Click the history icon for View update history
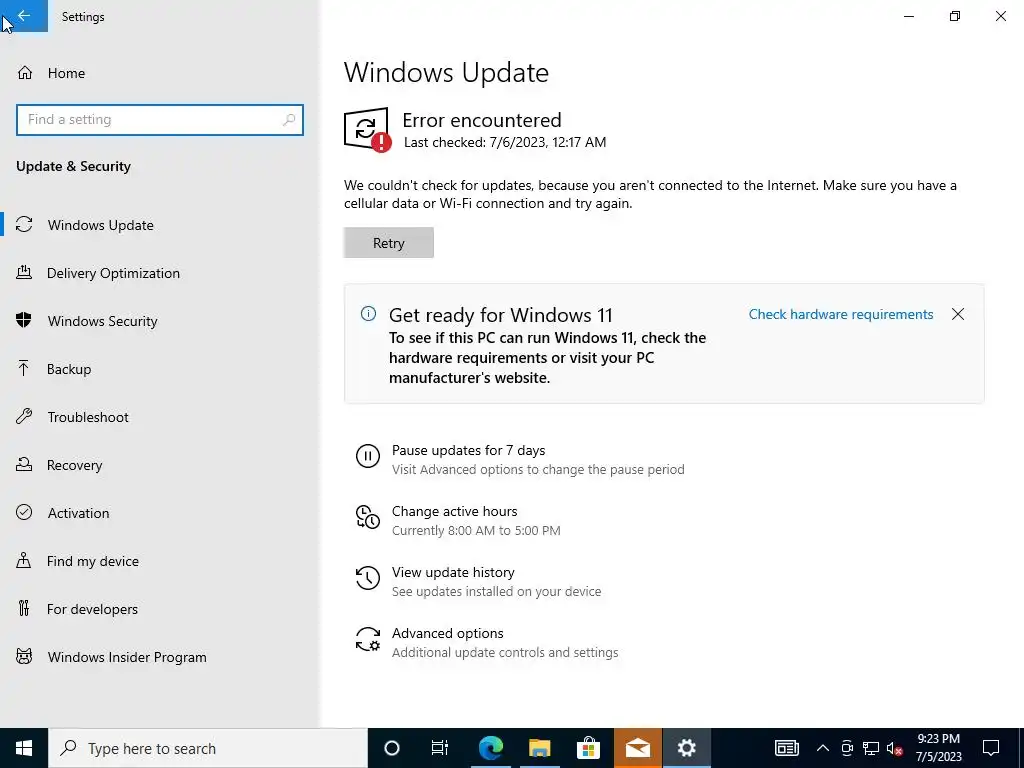Image resolution: width=1024 pixels, height=768 pixels. [368, 578]
